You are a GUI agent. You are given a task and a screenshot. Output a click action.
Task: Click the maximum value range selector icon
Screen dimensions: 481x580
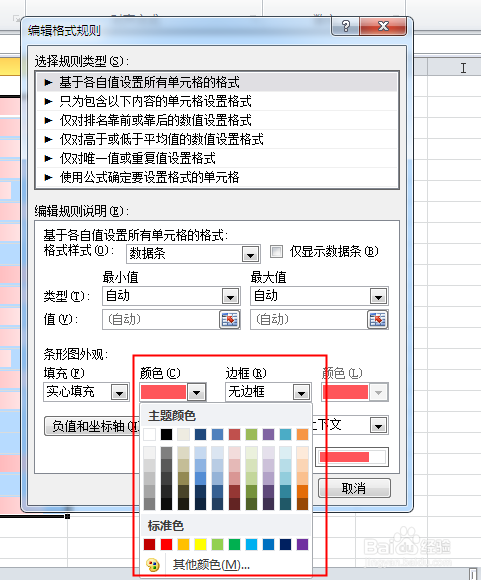click(377, 320)
